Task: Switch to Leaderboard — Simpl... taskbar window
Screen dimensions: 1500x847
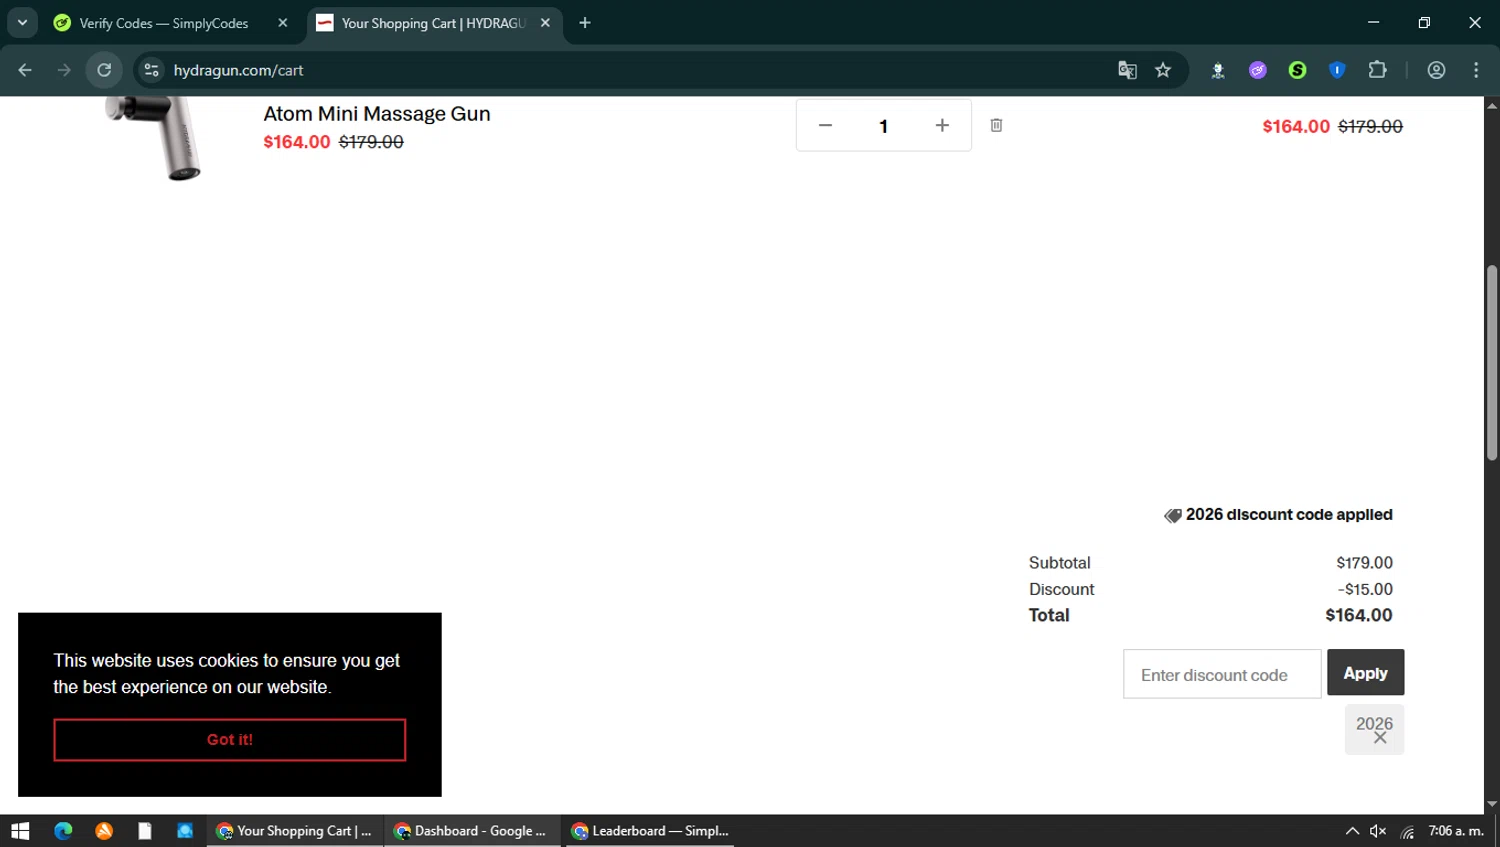Action: [650, 831]
